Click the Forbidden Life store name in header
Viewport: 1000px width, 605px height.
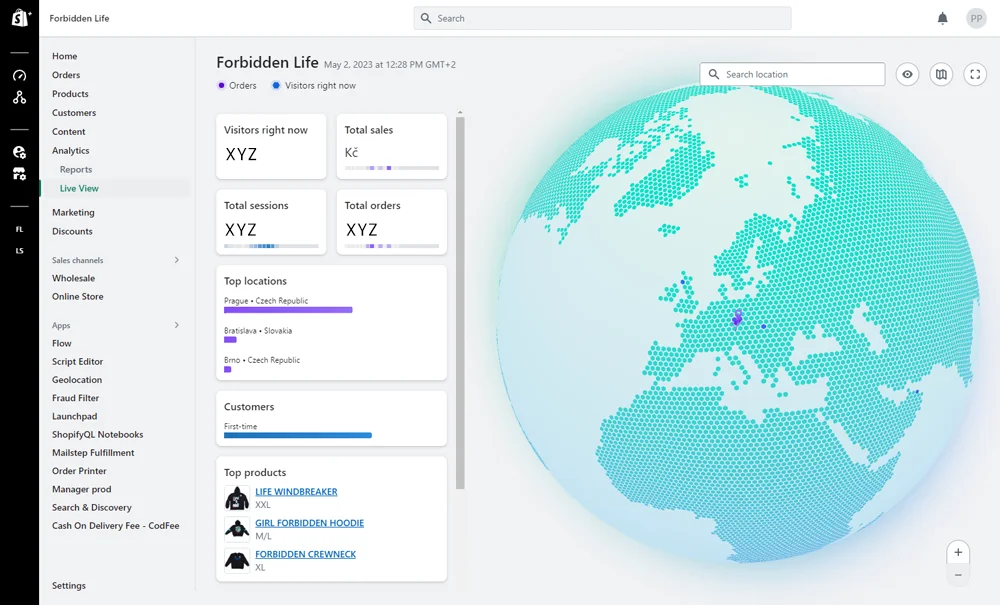pyautogui.click(x=80, y=18)
